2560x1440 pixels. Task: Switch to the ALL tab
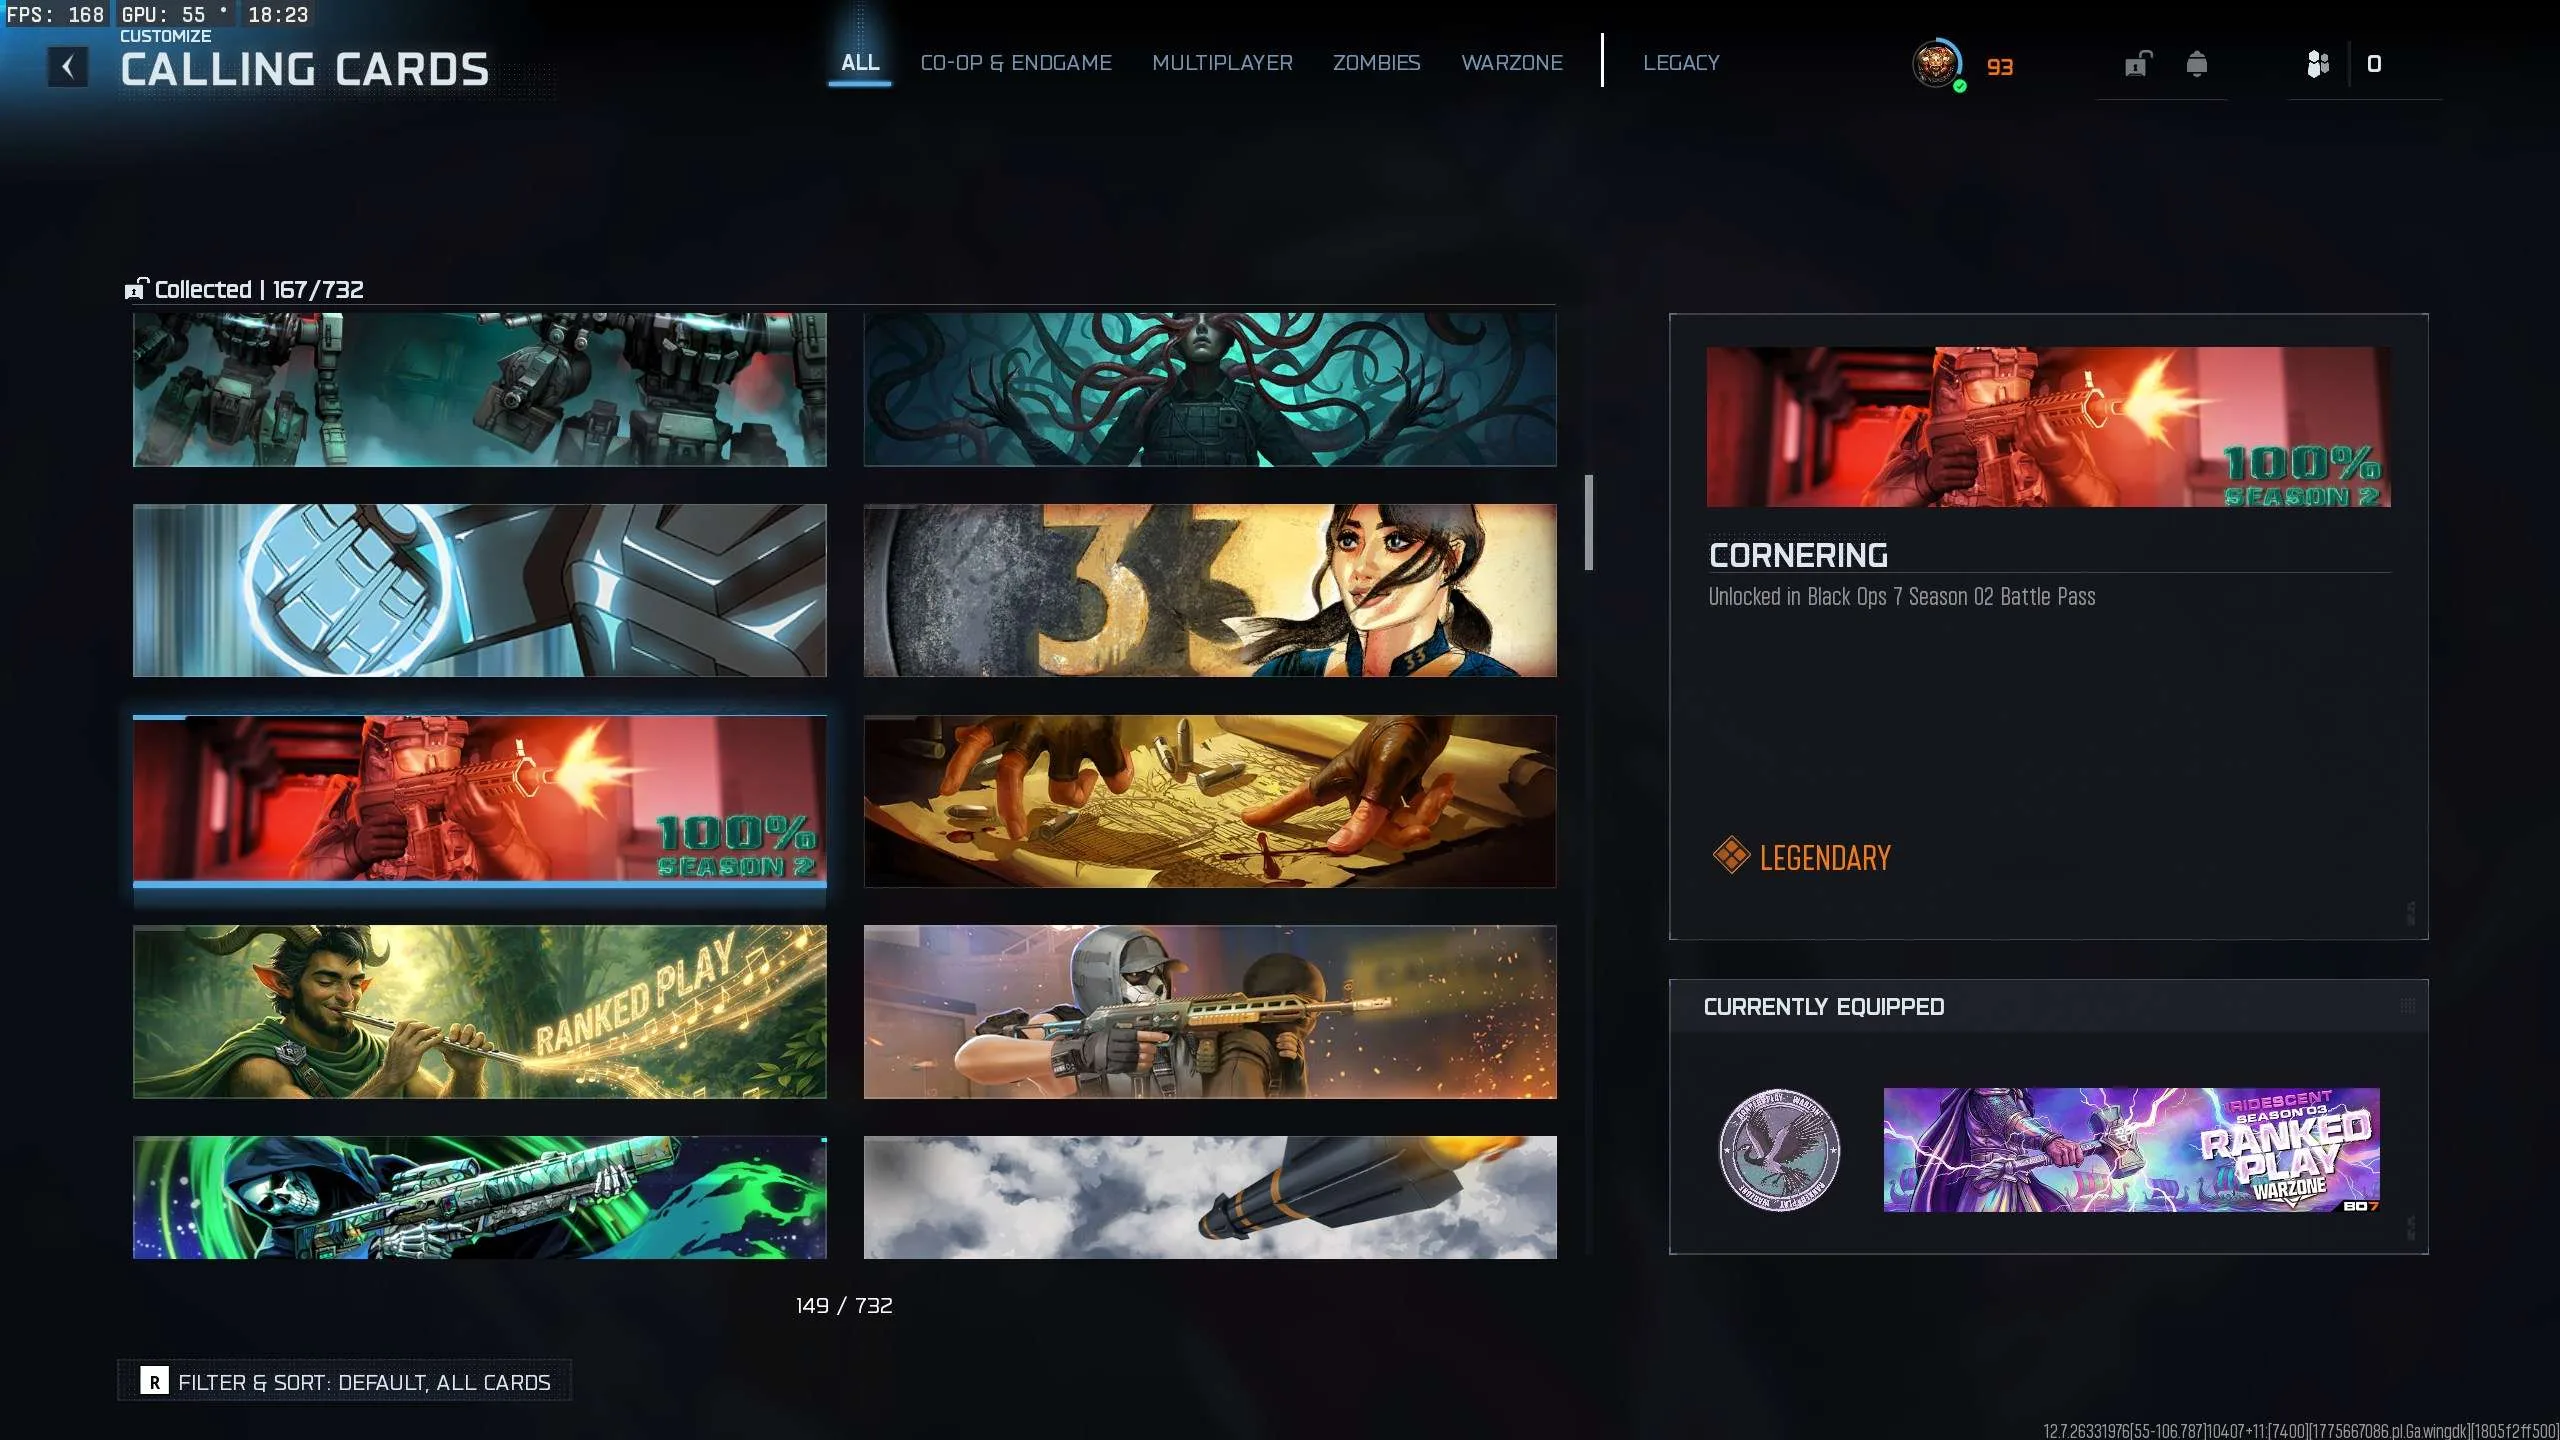(860, 62)
